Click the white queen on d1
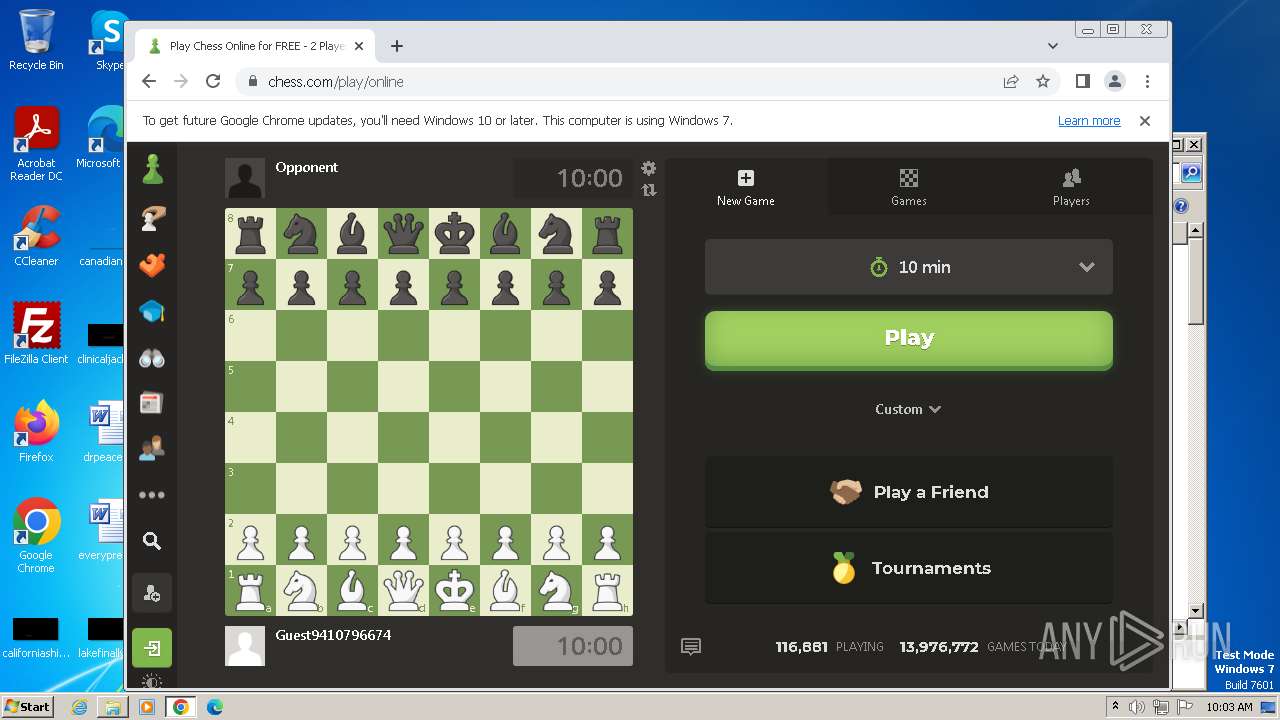 click(x=404, y=590)
